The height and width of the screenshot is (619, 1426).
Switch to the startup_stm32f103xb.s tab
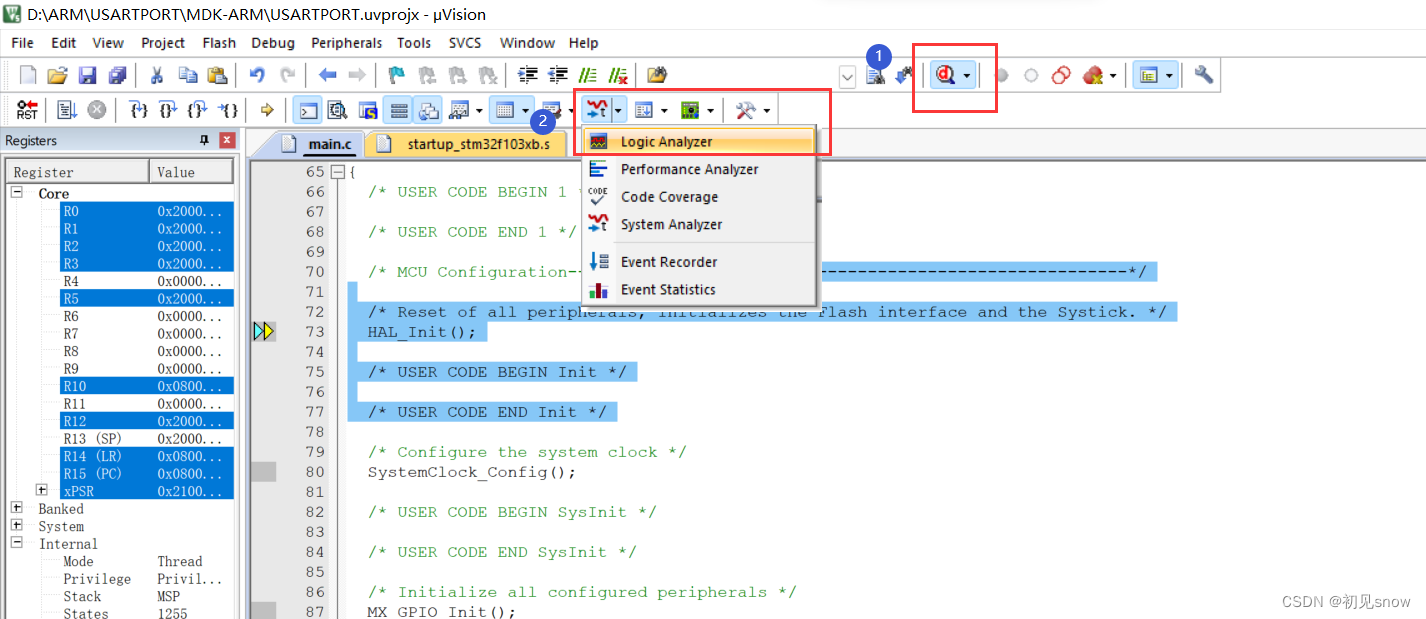[465, 144]
